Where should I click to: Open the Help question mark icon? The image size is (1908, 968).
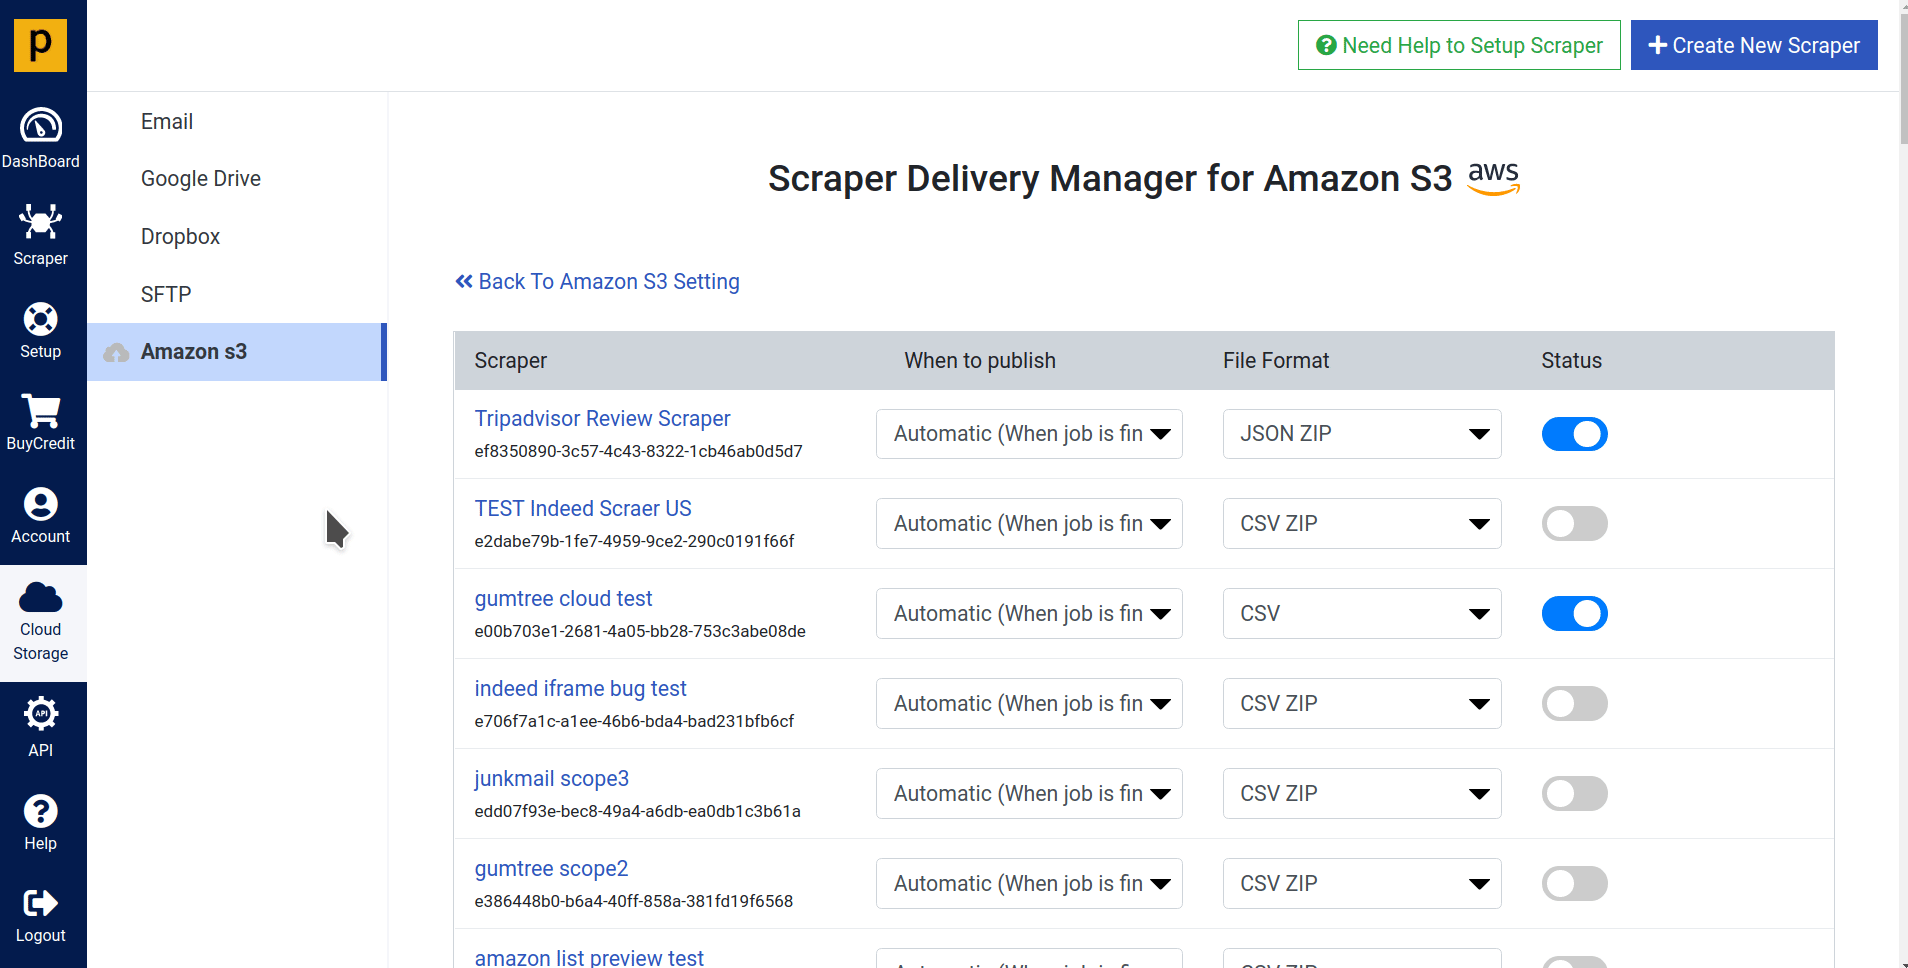coord(40,811)
